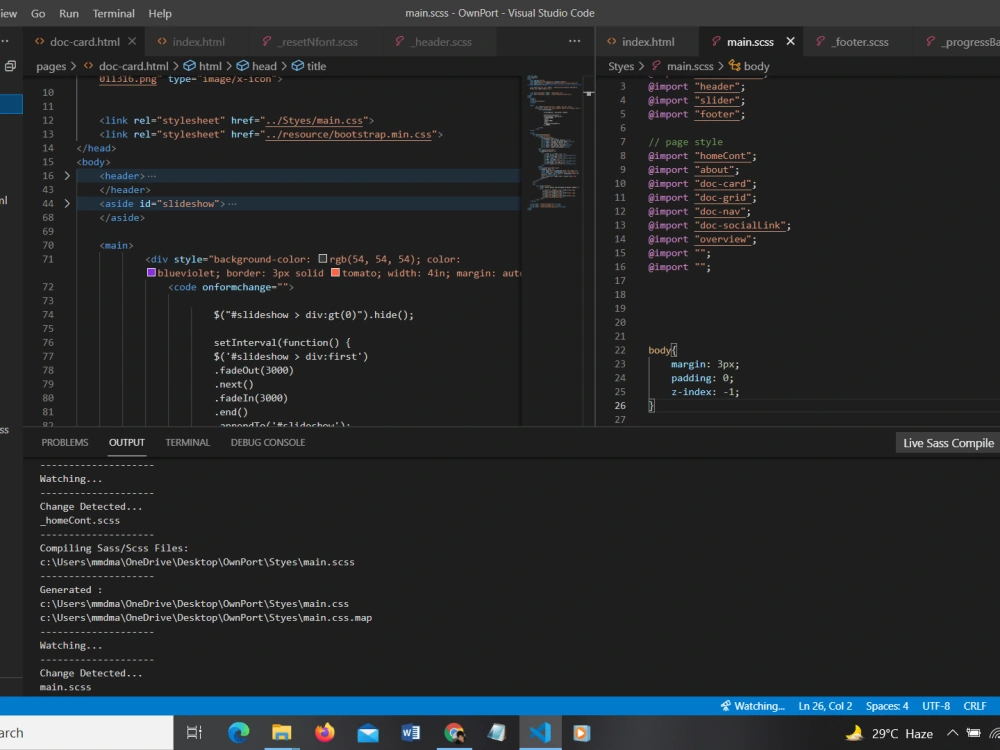1000x750 pixels.
Task: Open the Go menu
Action: tap(38, 13)
